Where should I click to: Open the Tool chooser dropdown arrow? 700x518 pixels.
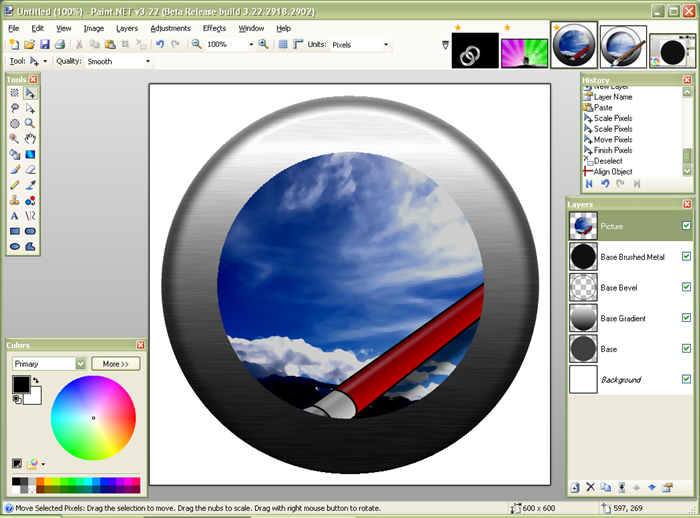tap(45, 62)
